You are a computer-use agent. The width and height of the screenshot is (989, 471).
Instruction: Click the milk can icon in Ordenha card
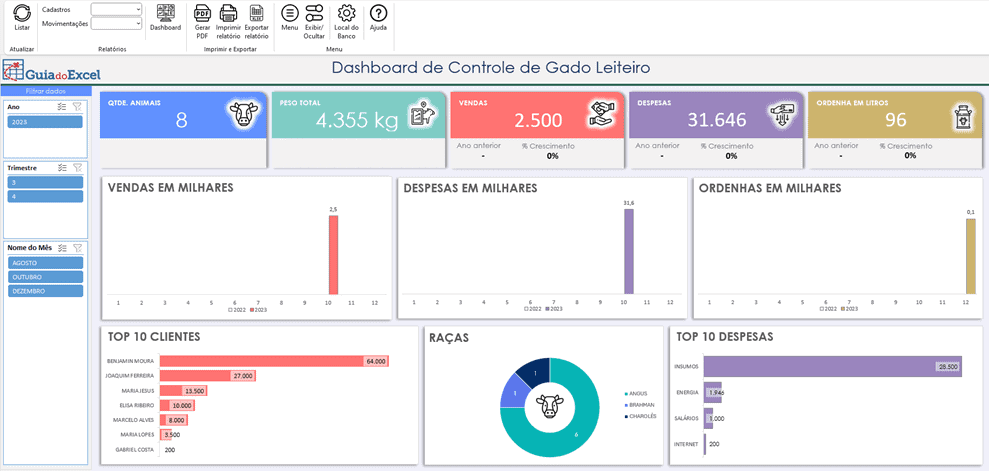(x=963, y=118)
